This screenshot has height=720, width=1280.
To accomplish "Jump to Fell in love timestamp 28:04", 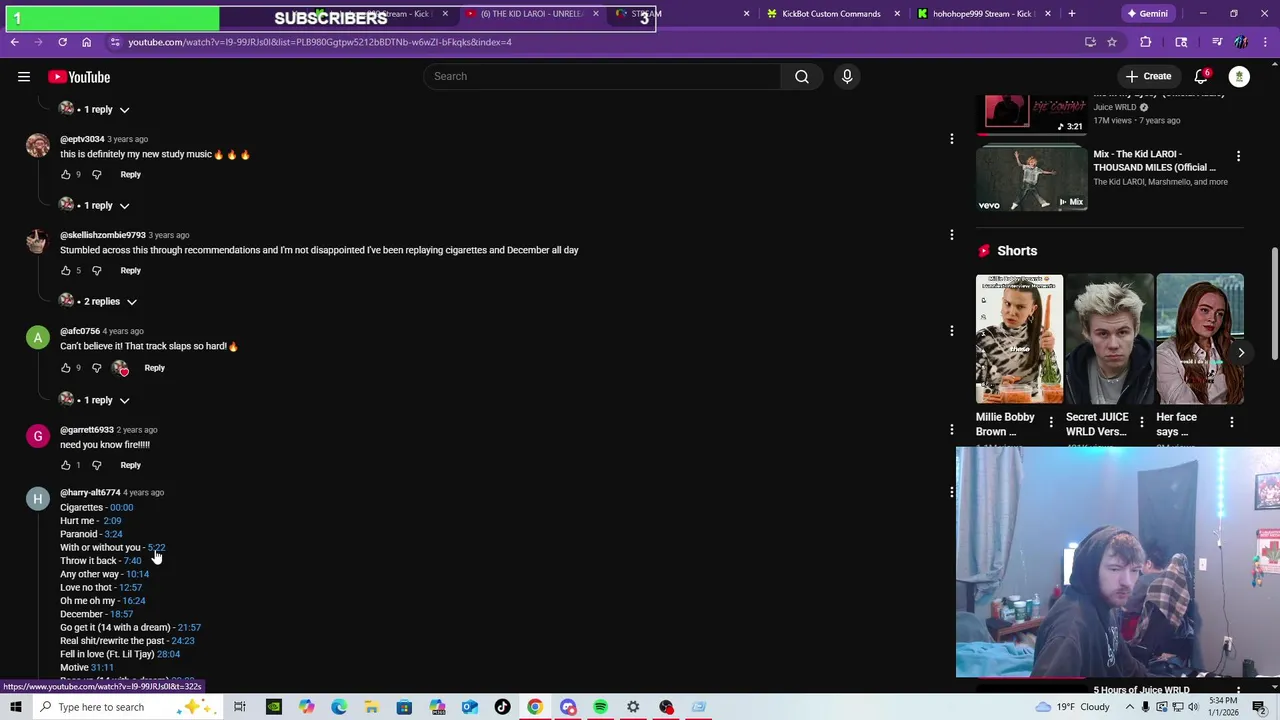I will click(x=168, y=654).
